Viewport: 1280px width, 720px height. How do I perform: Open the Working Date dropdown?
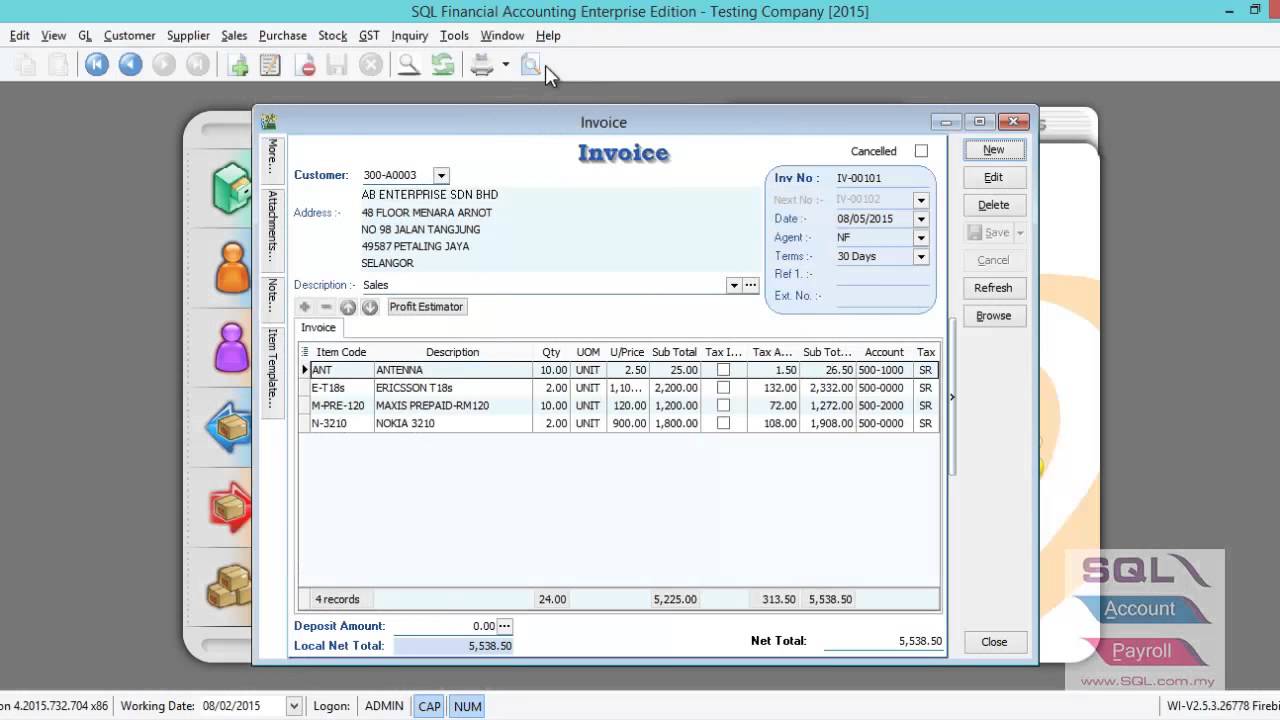[x=294, y=706]
